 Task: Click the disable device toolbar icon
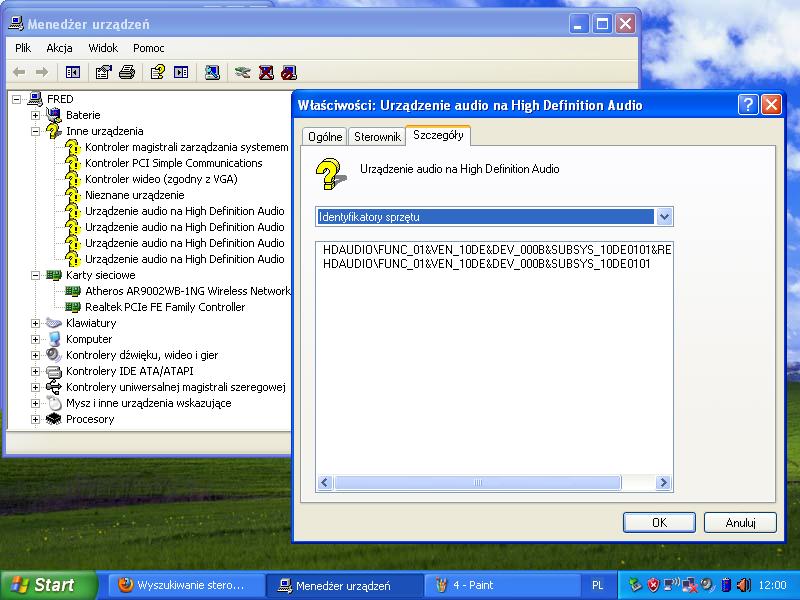(289, 72)
